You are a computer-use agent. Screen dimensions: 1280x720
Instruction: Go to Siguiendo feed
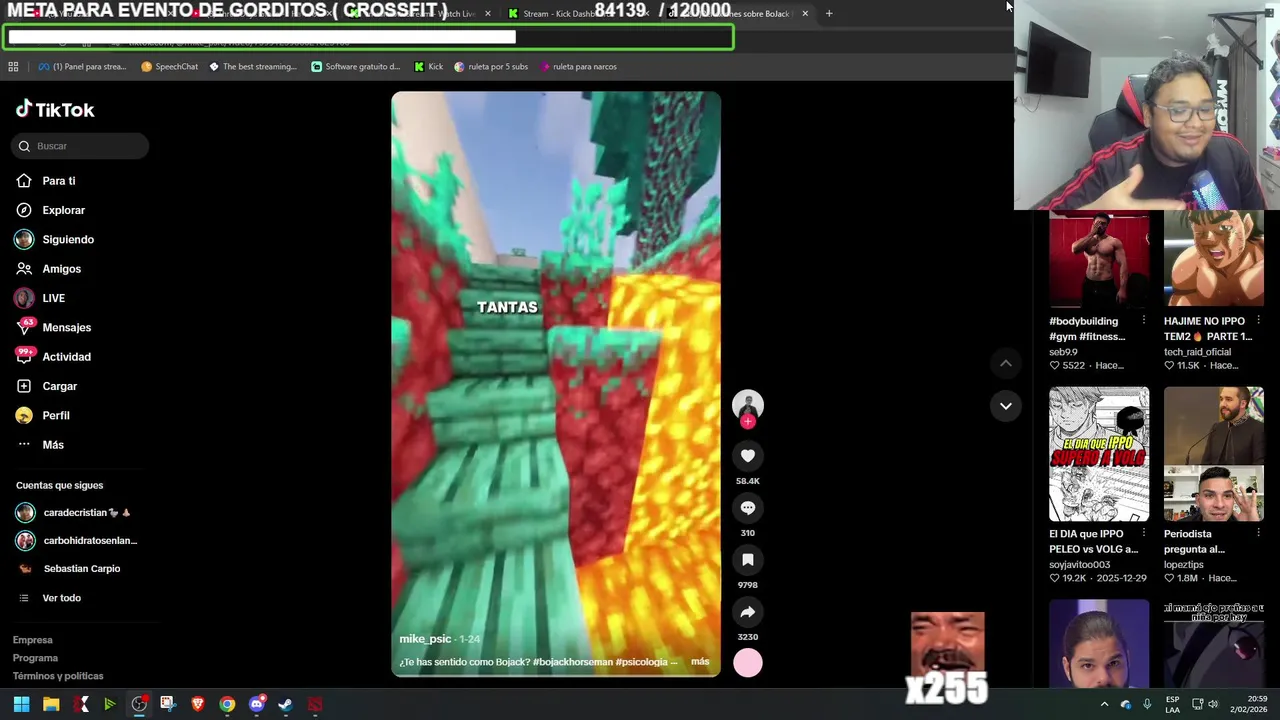pyautogui.click(x=67, y=240)
